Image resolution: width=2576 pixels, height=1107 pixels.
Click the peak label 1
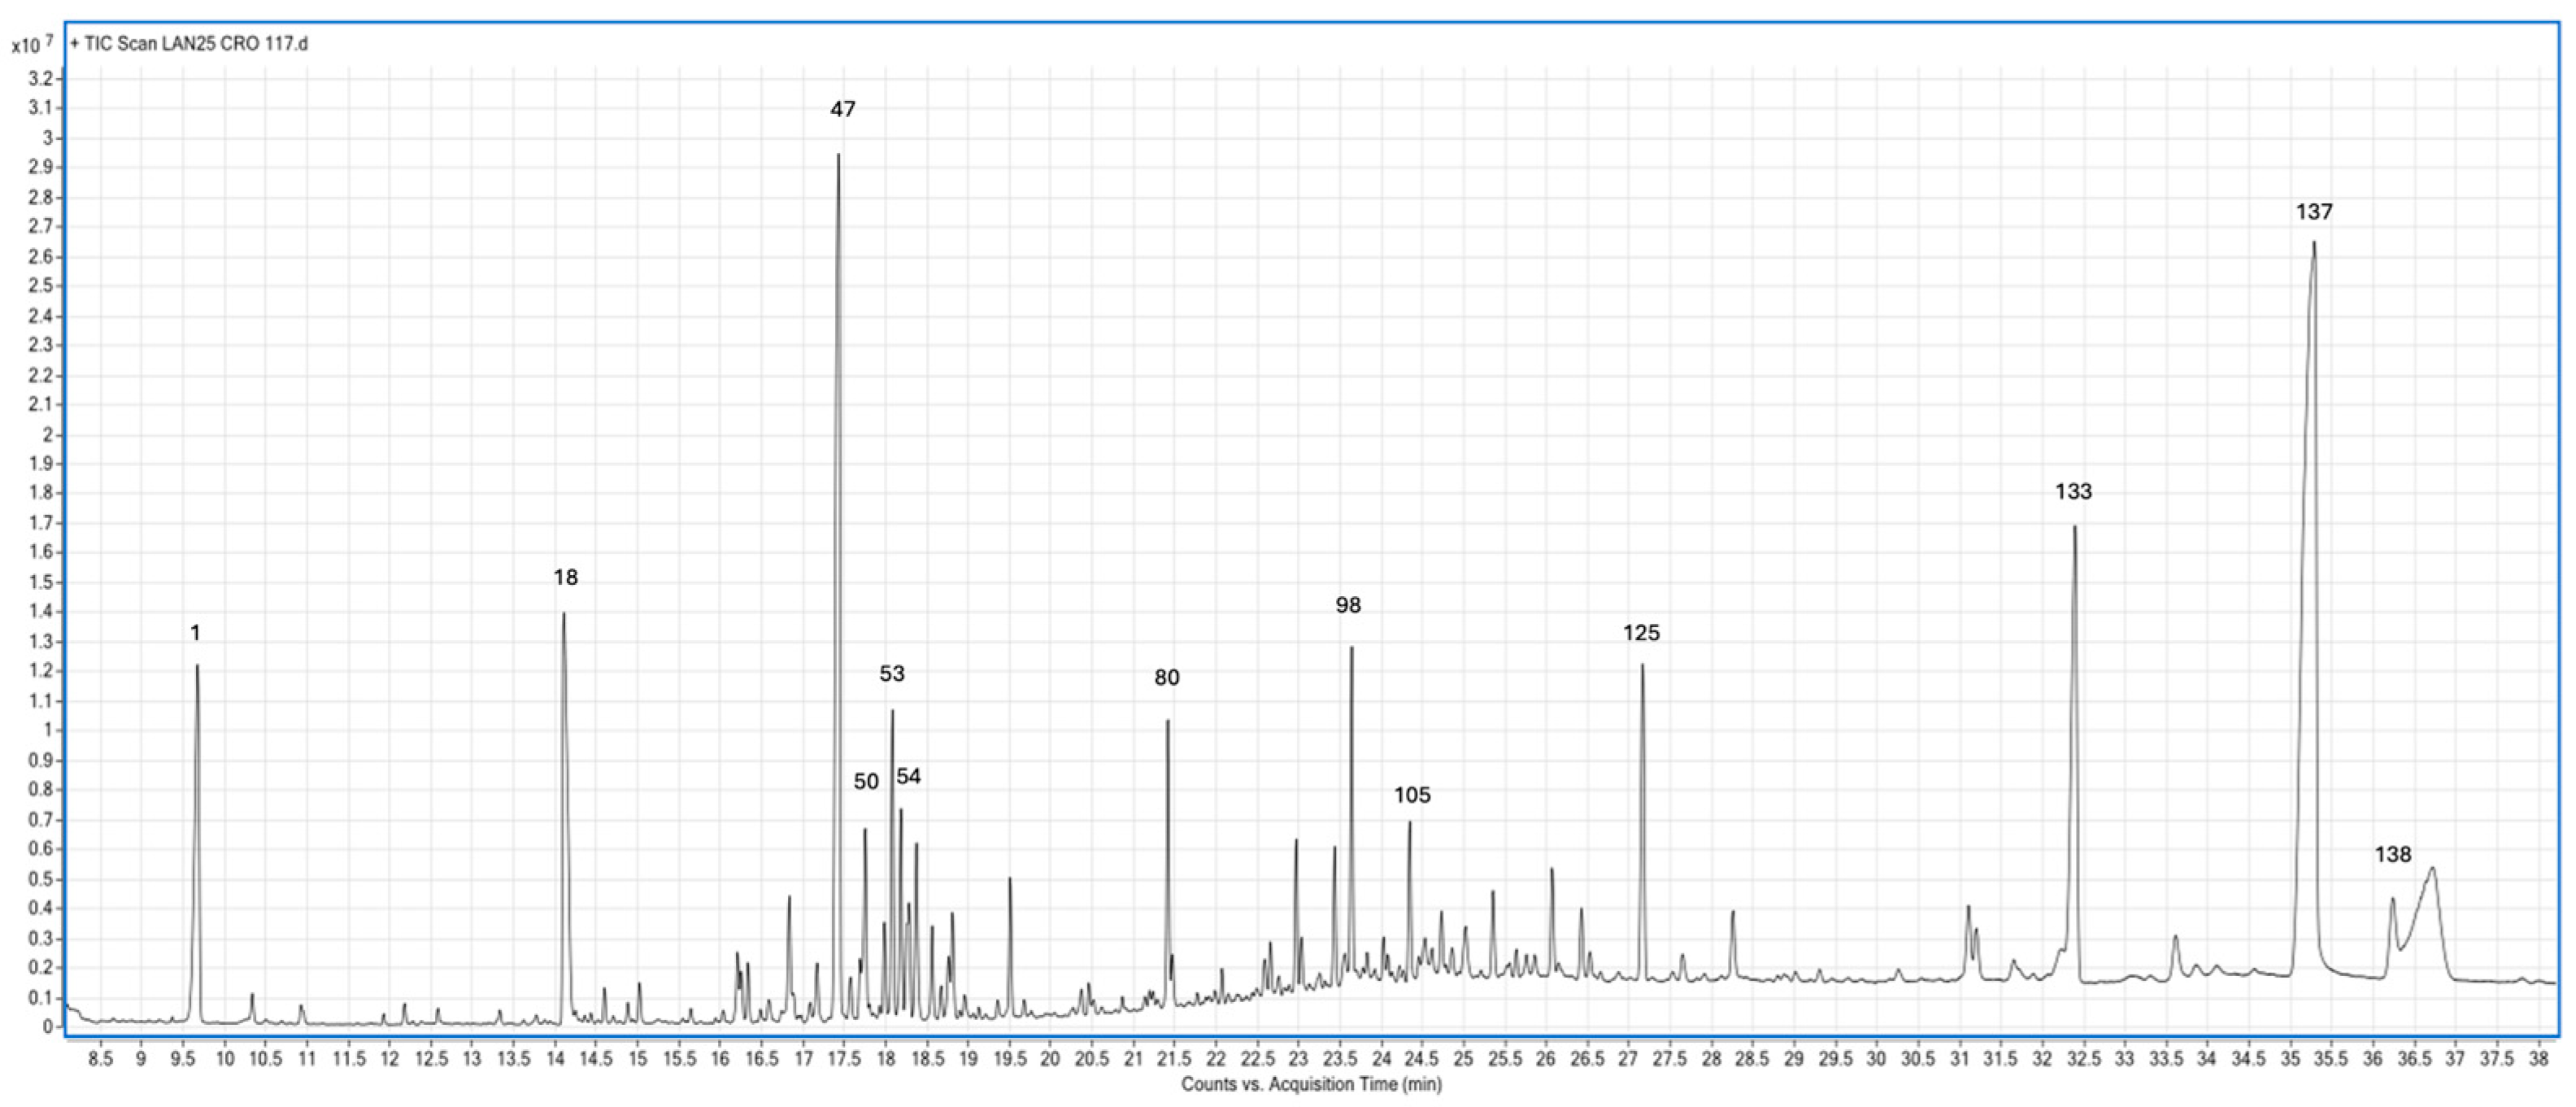click(x=196, y=631)
